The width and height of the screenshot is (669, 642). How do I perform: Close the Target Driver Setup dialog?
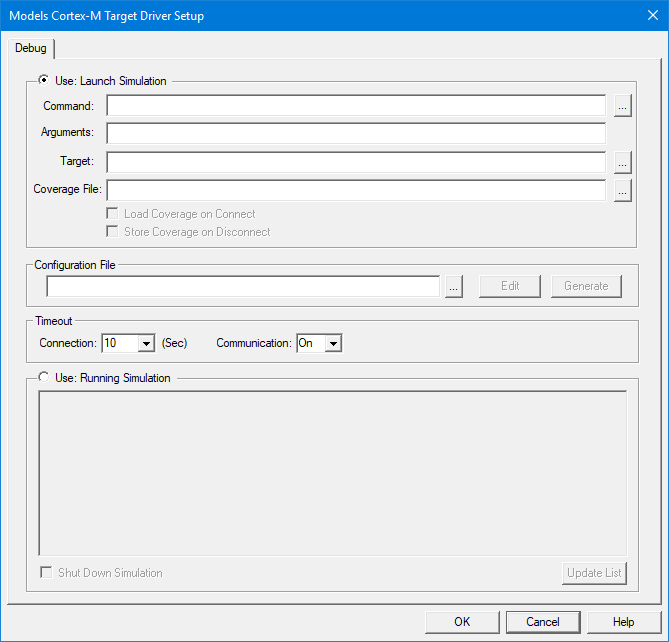[x=651, y=15]
